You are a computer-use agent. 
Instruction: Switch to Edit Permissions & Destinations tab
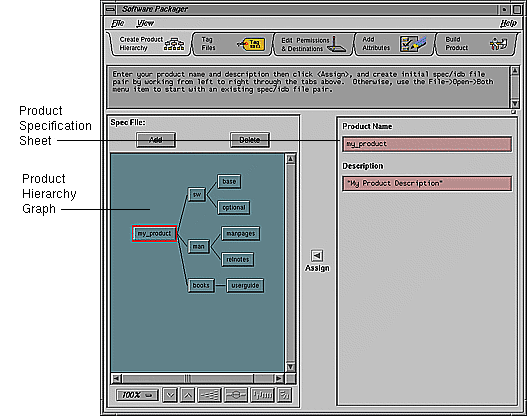point(314,44)
